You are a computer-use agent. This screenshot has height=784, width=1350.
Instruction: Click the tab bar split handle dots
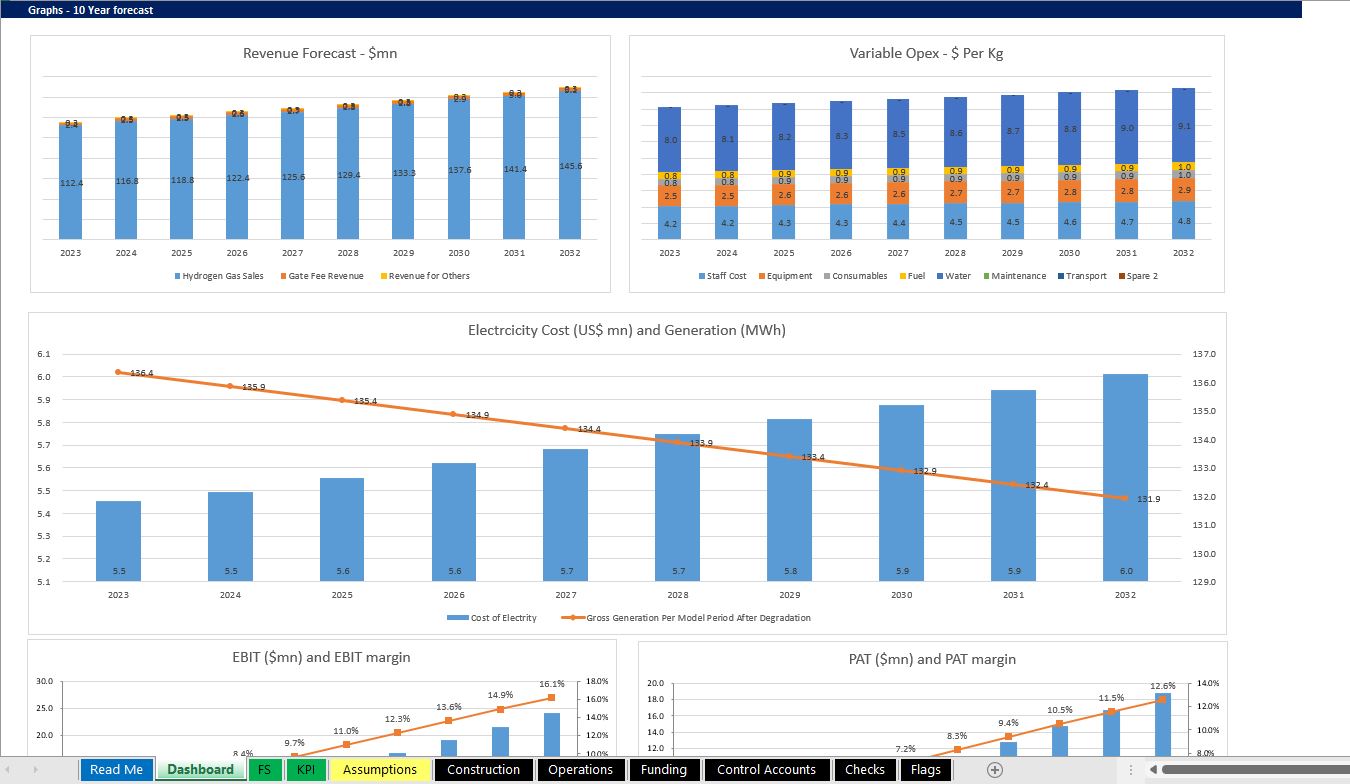point(1131,769)
